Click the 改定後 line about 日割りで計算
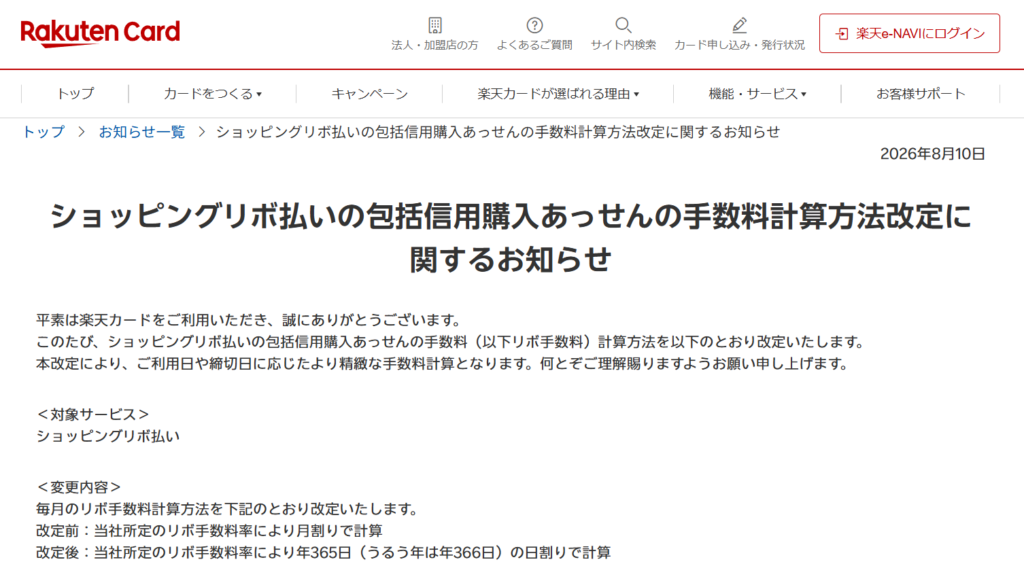Image resolution: width=1024 pixels, height=581 pixels. 323,552
